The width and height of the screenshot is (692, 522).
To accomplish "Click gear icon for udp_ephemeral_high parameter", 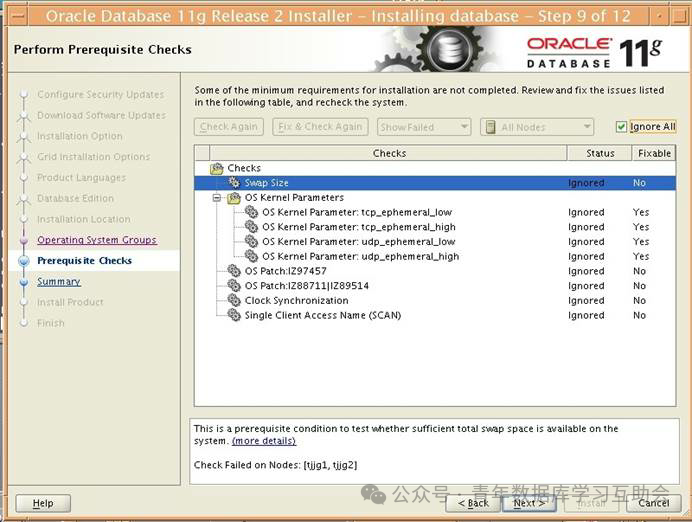I will pos(252,256).
